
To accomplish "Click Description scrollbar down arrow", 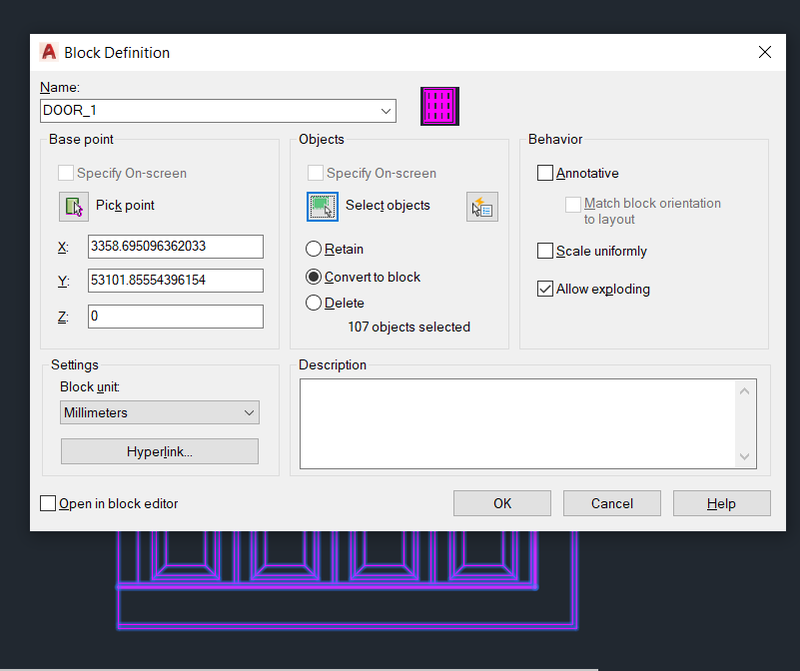I will click(x=744, y=456).
